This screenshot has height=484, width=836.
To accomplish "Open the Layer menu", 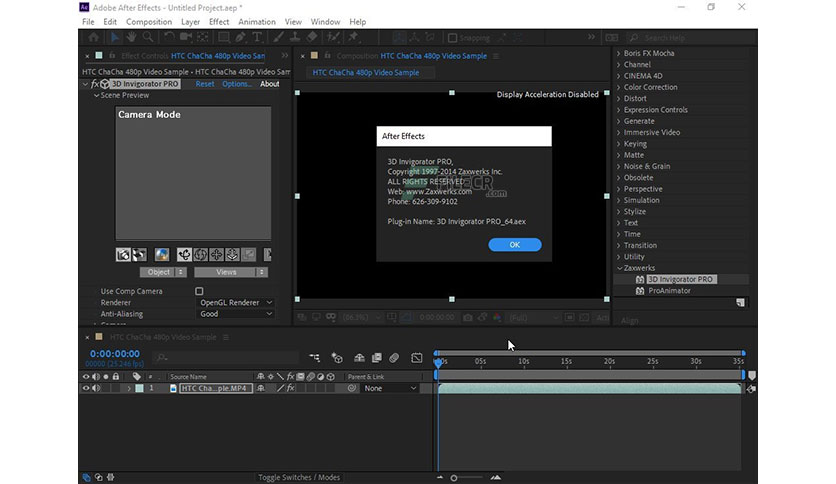I will 190,22.
